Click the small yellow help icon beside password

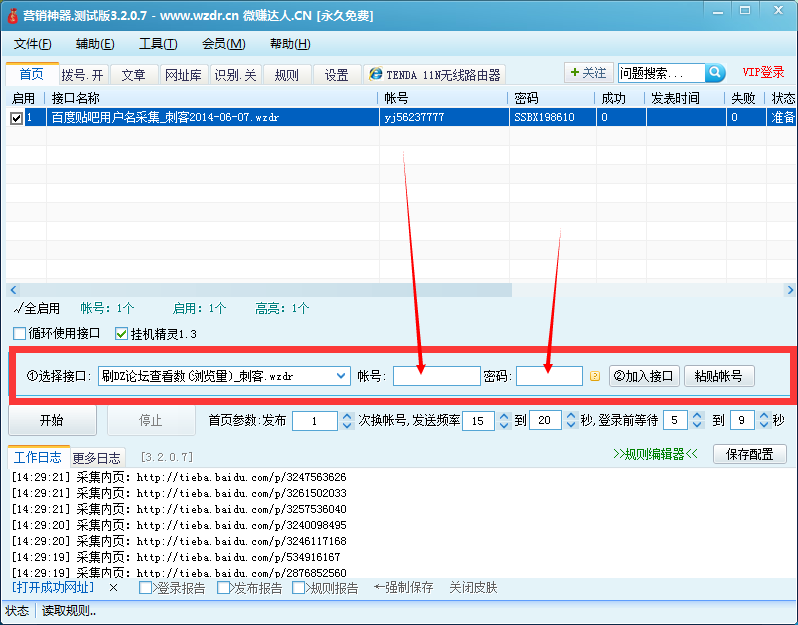594,376
